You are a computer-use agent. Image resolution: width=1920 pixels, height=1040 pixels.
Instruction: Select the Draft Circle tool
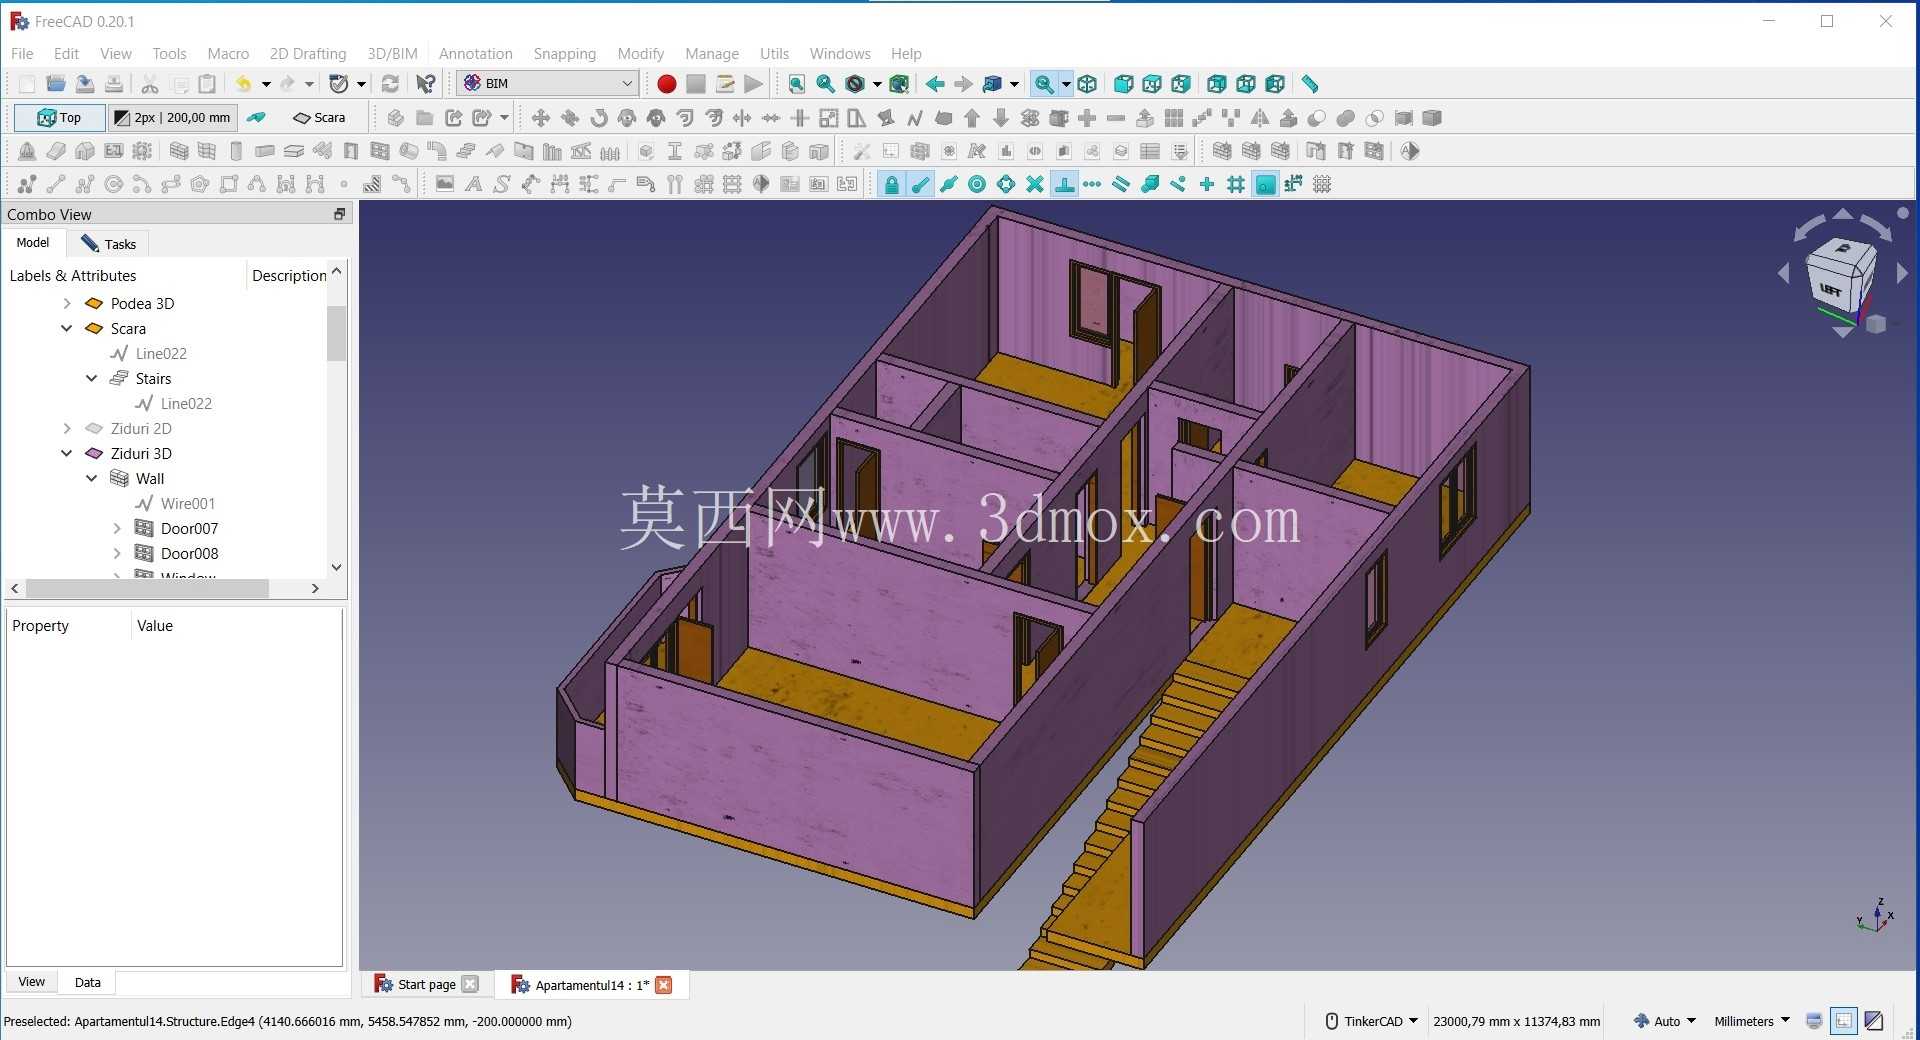coord(114,184)
